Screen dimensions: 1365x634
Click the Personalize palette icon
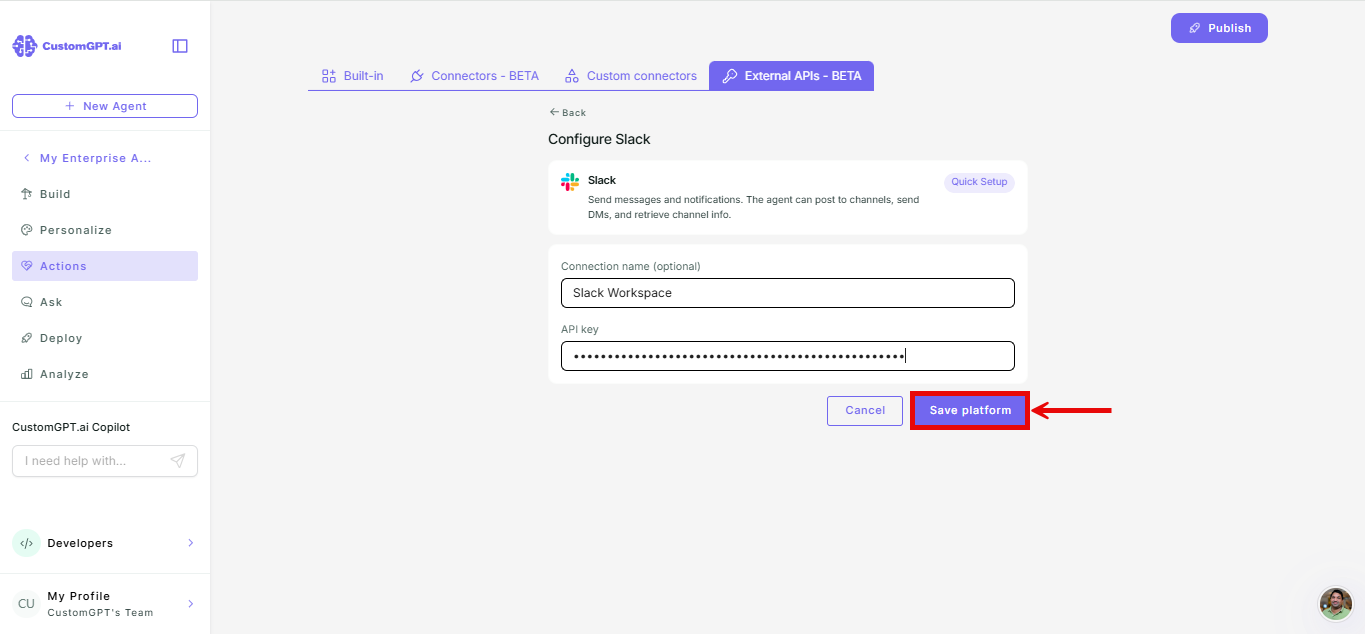[x=27, y=230]
